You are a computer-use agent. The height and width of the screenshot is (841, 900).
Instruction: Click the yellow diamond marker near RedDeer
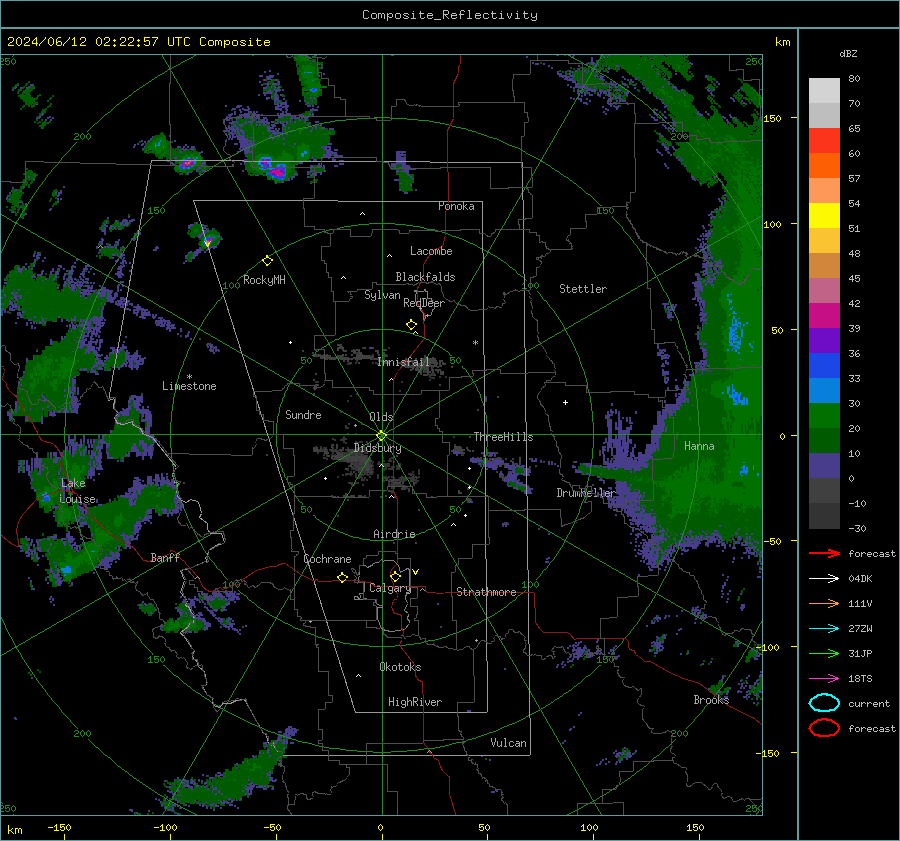click(x=412, y=324)
